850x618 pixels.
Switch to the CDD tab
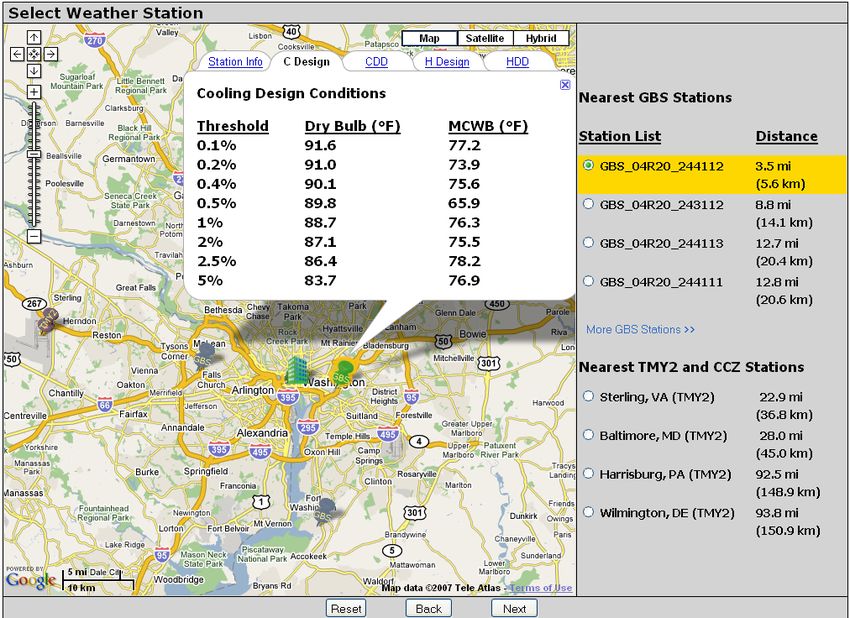point(376,62)
